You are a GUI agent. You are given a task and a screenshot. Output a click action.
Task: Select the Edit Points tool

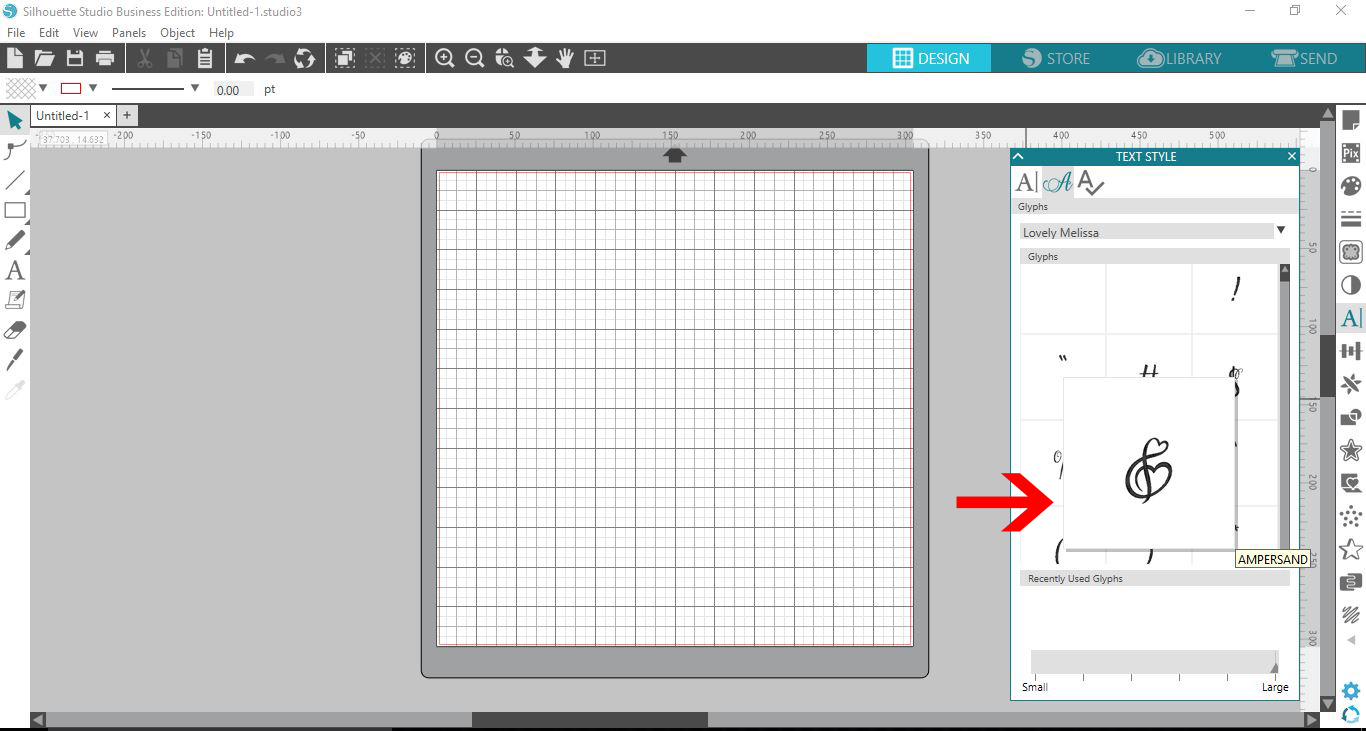click(15, 151)
